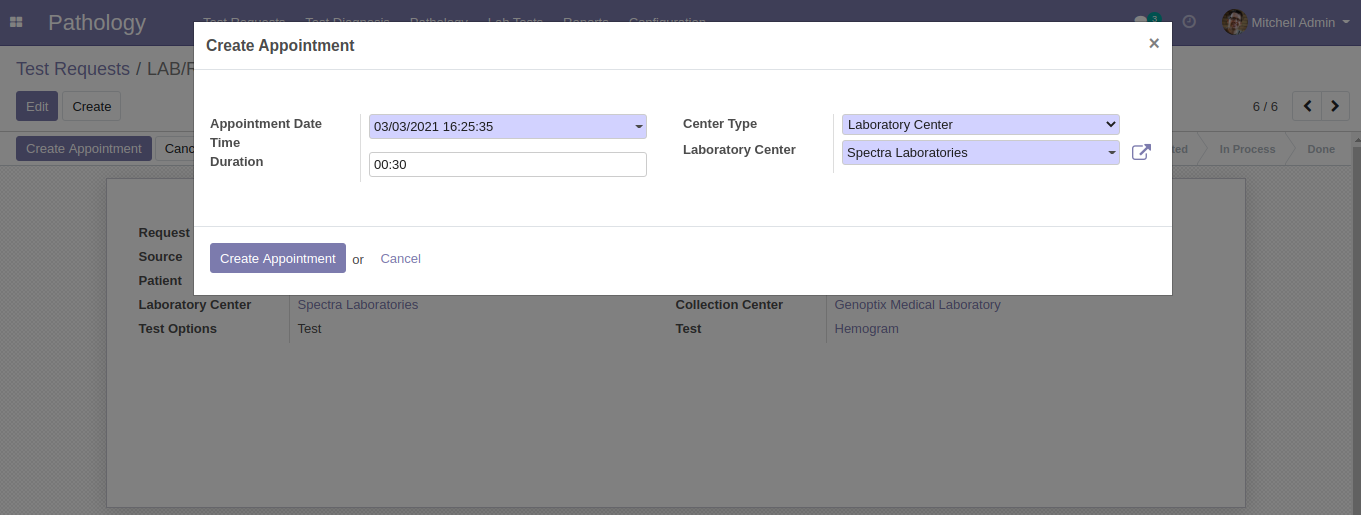Click the Create record button
The width and height of the screenshot is (1361, 515).
pos(91,106)
